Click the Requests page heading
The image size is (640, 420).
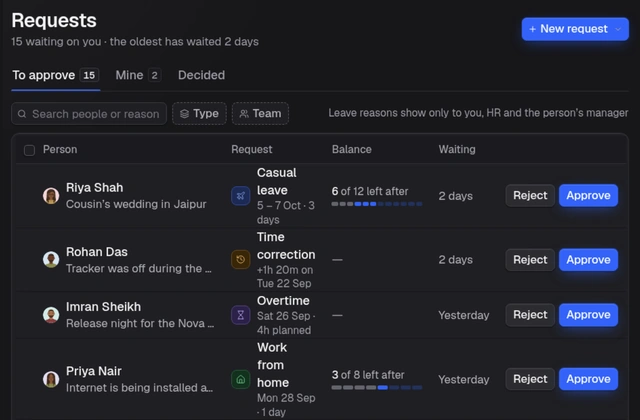(x=54, y=20)
